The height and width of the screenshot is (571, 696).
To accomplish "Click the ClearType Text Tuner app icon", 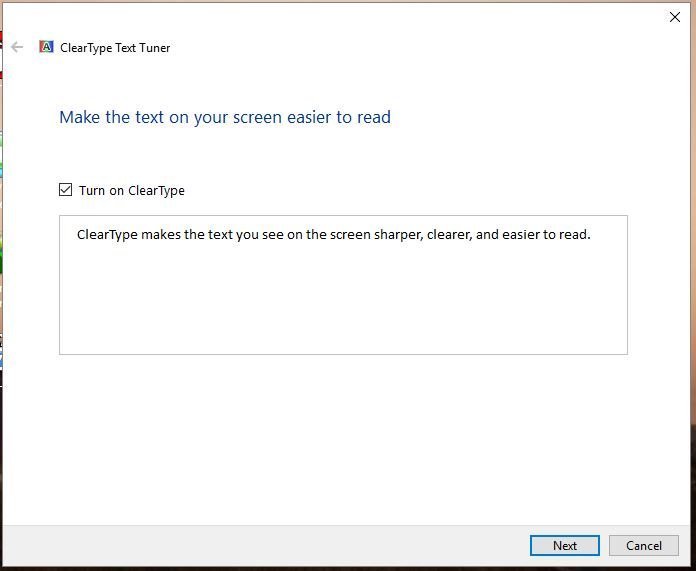I will click(46, 47).
